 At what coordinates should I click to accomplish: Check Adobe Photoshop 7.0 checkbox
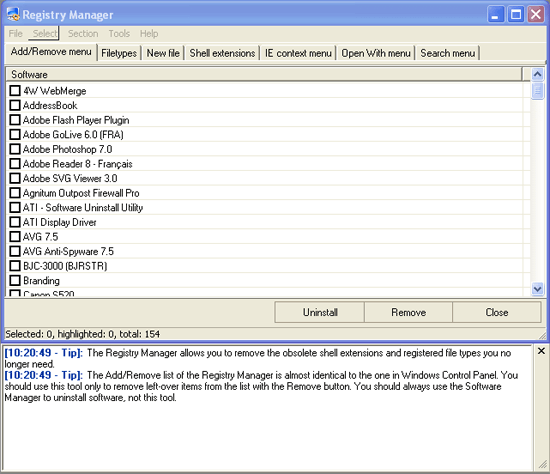[x=15, y=149]
